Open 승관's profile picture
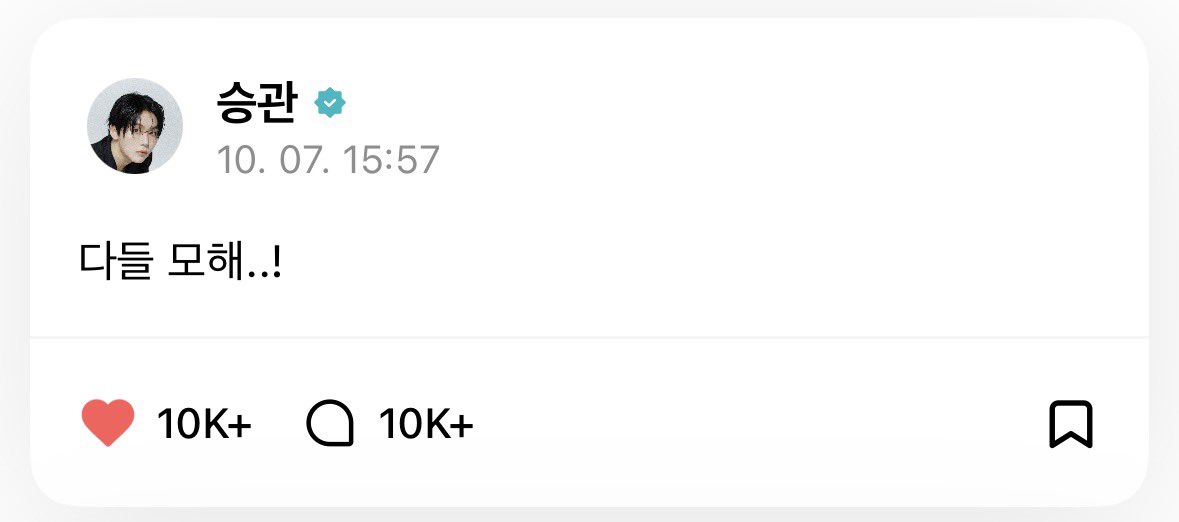This screenshot has width=1179, height=522. coord(135,126)
